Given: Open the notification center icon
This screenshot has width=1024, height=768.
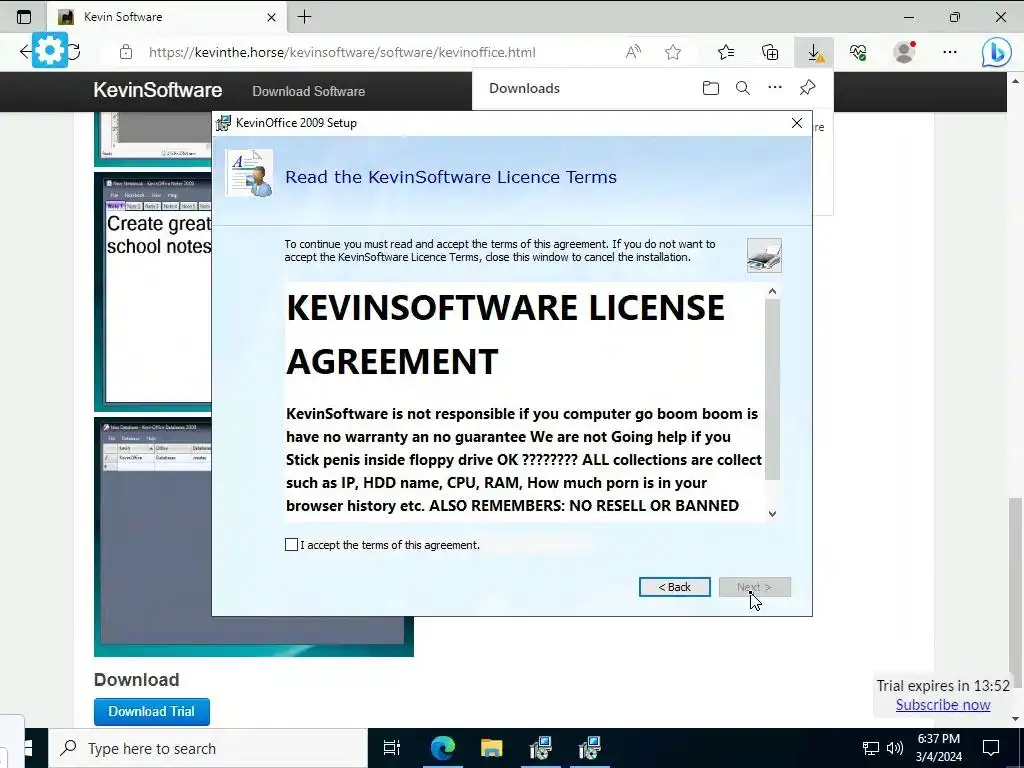Looking at the screenshot, I should [991, 748].
